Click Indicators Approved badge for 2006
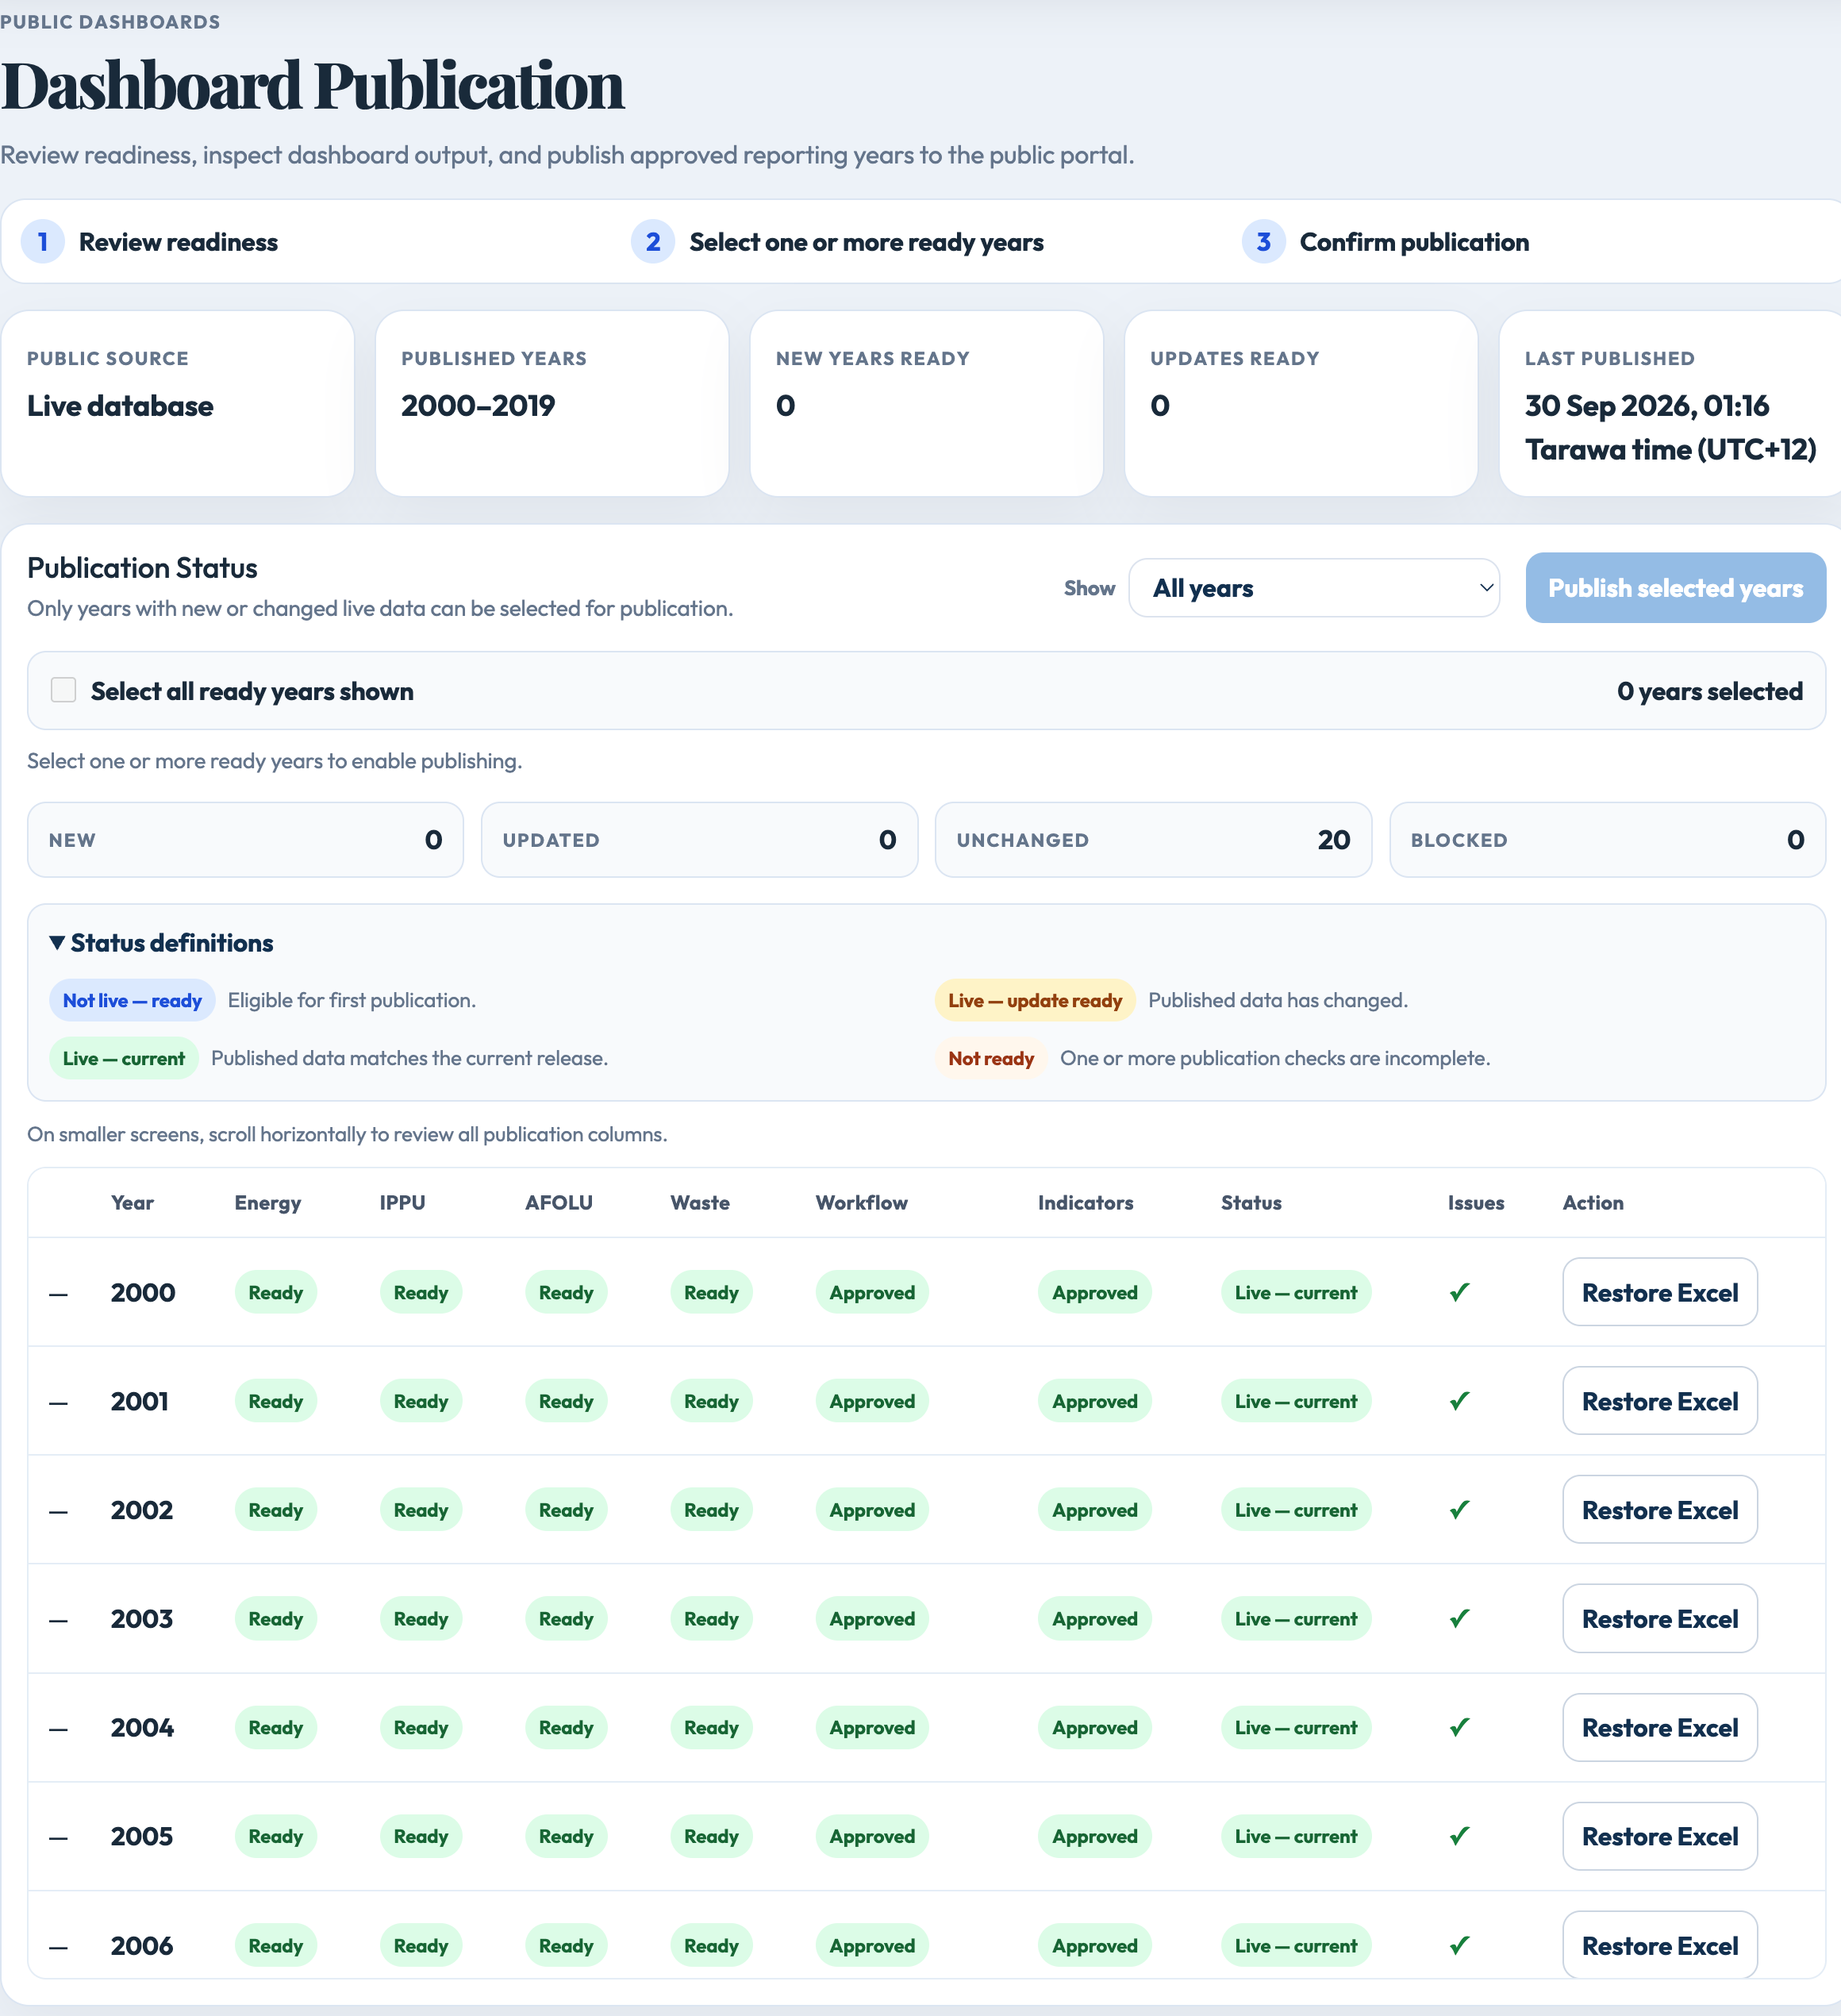The width and height of the screenshot is (1841, 2016). pos(1095,1945)
